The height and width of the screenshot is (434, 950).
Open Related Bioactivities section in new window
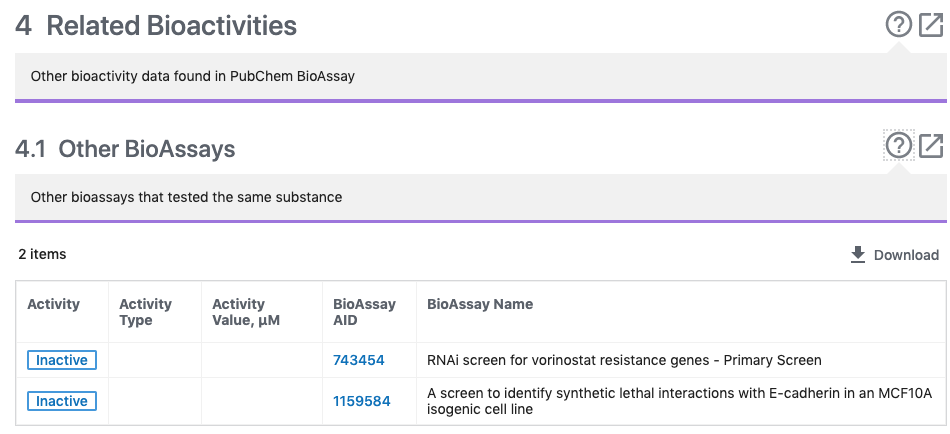pos(931,25)
